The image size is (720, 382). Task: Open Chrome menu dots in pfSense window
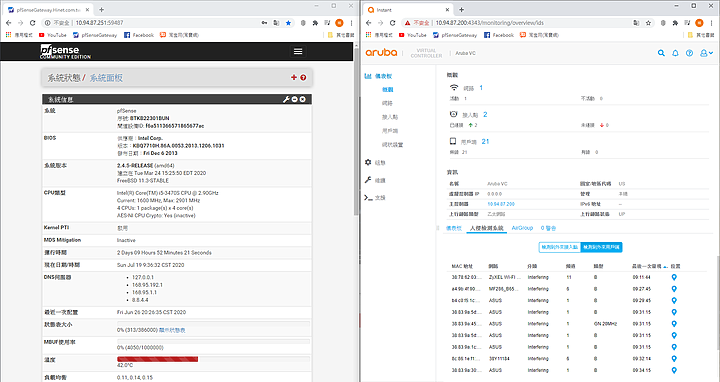click(x=351, y=22)
